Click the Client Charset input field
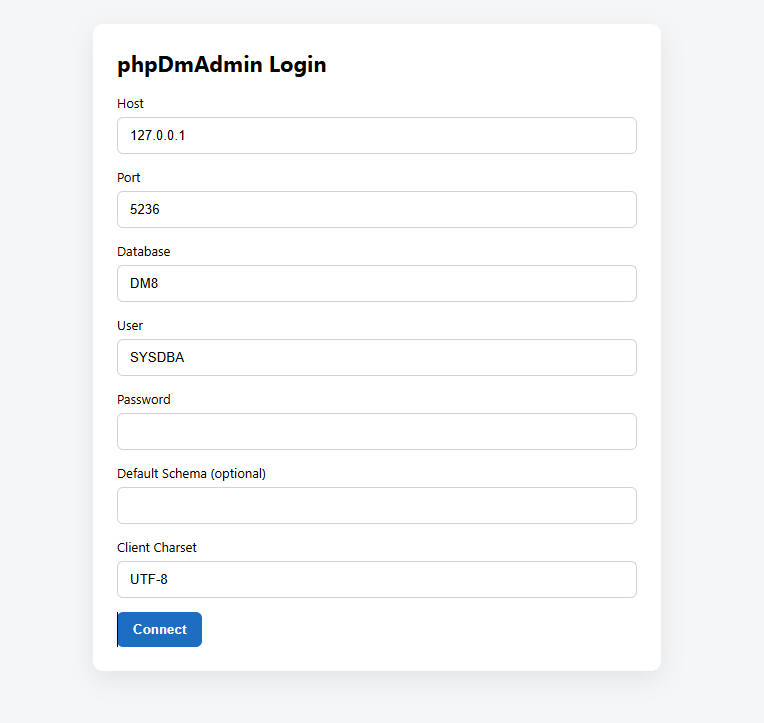764x723 pixels. tap(376, 580)
